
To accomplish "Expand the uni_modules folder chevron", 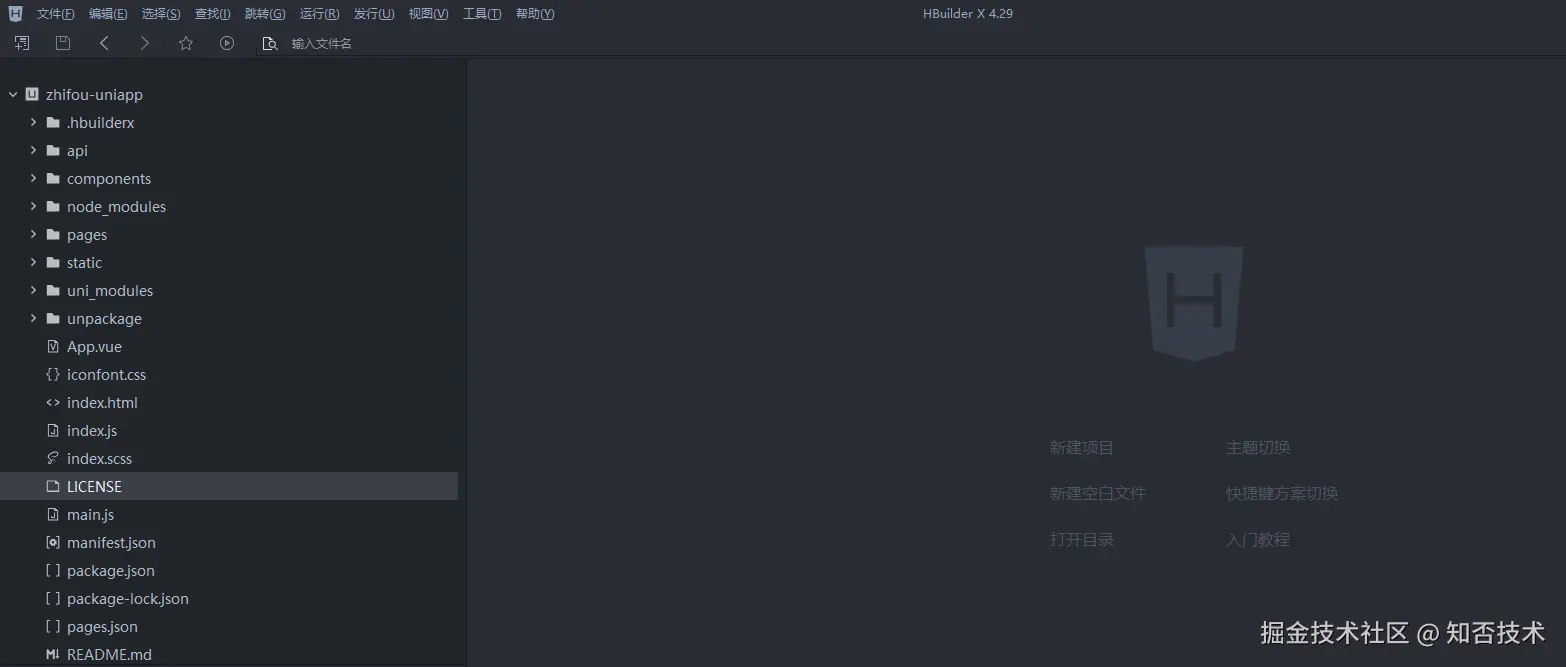I will point(33,290).
